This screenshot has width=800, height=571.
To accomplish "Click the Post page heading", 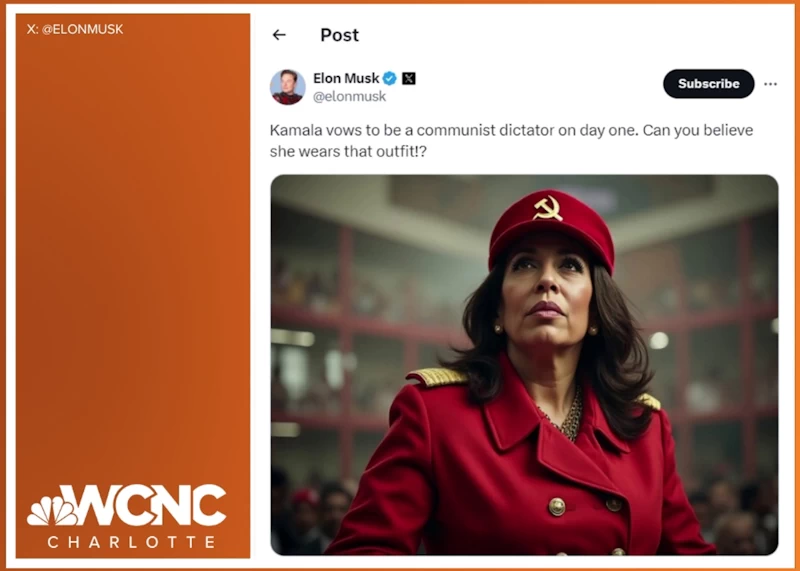I will pyautogui.click(x=339, y=35).
